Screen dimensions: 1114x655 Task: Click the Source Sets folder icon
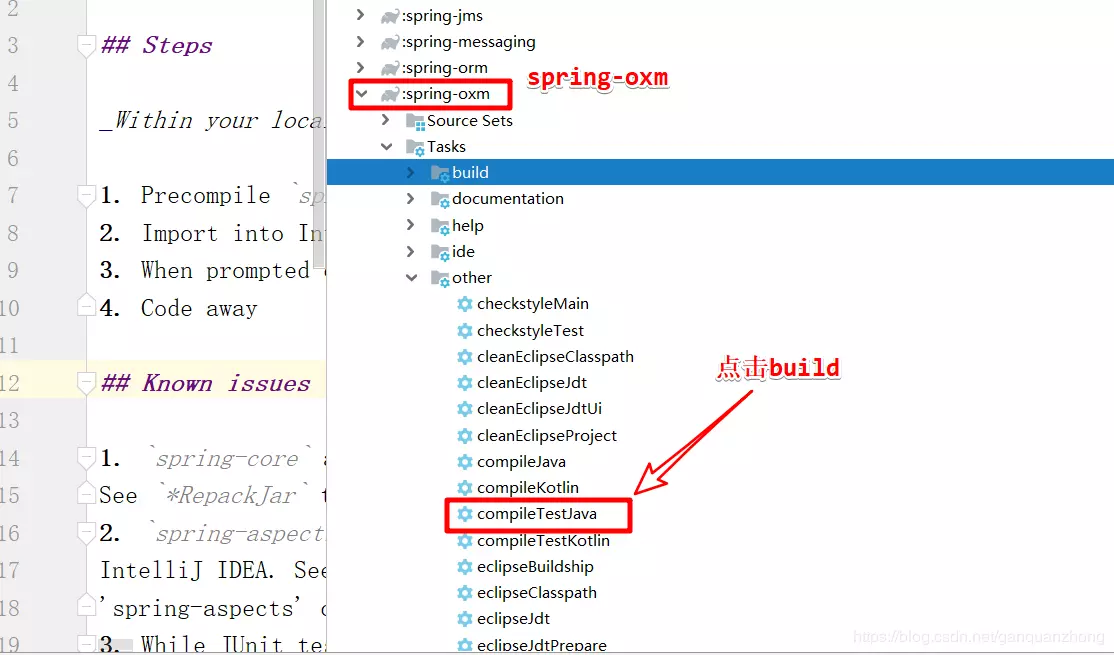pyautogui.click(x=415, y=121)
